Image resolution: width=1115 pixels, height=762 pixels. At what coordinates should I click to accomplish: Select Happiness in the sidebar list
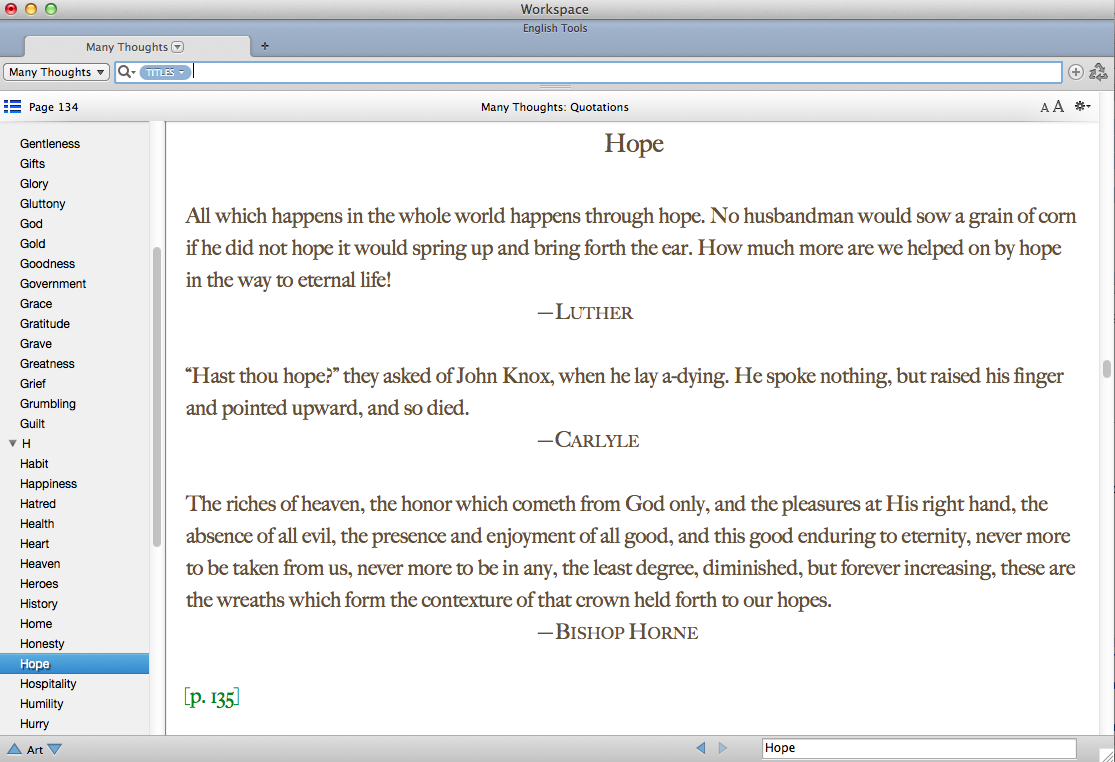coord(48,484)
